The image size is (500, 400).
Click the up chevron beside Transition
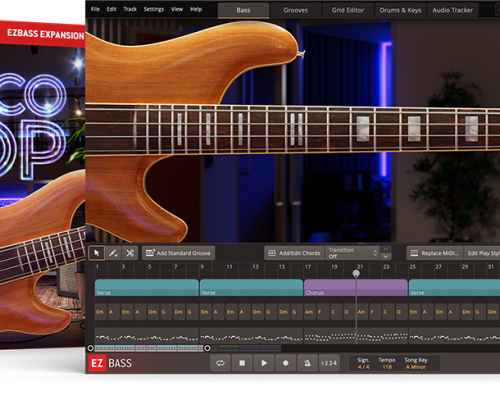386,249
